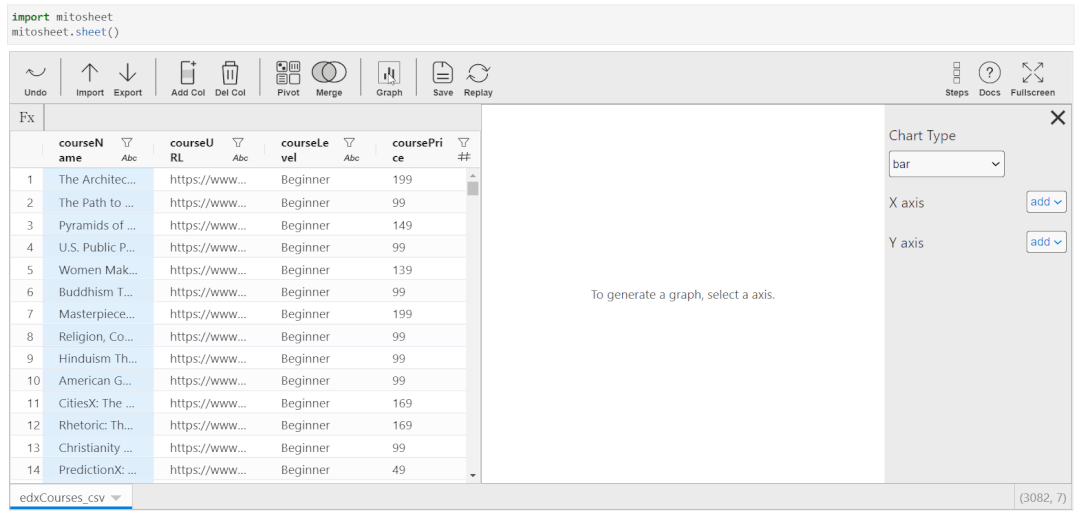Open the Y axis add dropdown
Image resolution: width=1079 pixels, height=518 pixels.
click(x=1046, y=242)
